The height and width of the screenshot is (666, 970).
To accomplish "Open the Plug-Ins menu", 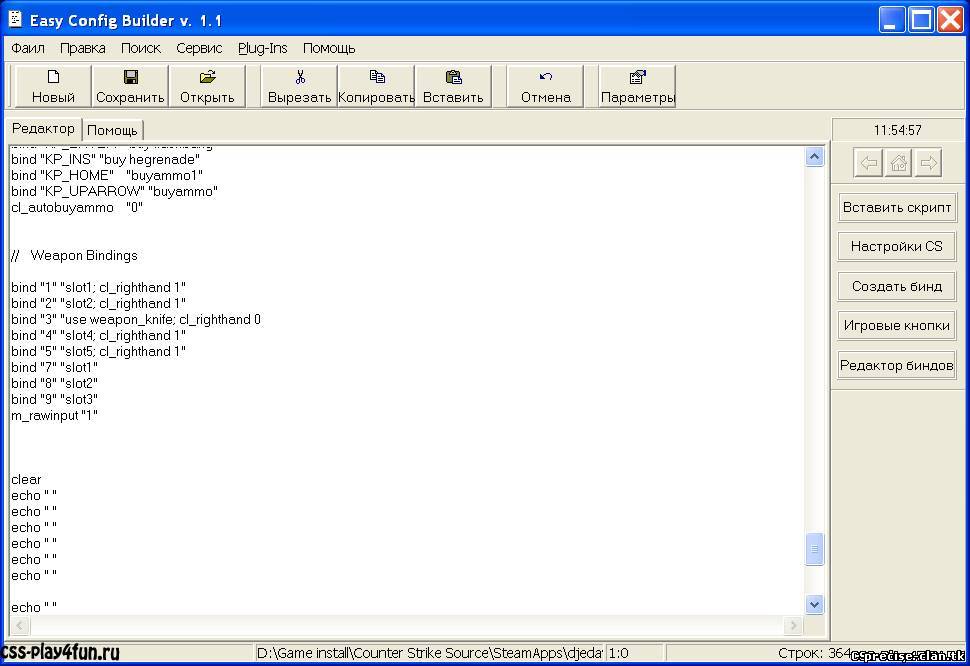I will tap(262, 48).
